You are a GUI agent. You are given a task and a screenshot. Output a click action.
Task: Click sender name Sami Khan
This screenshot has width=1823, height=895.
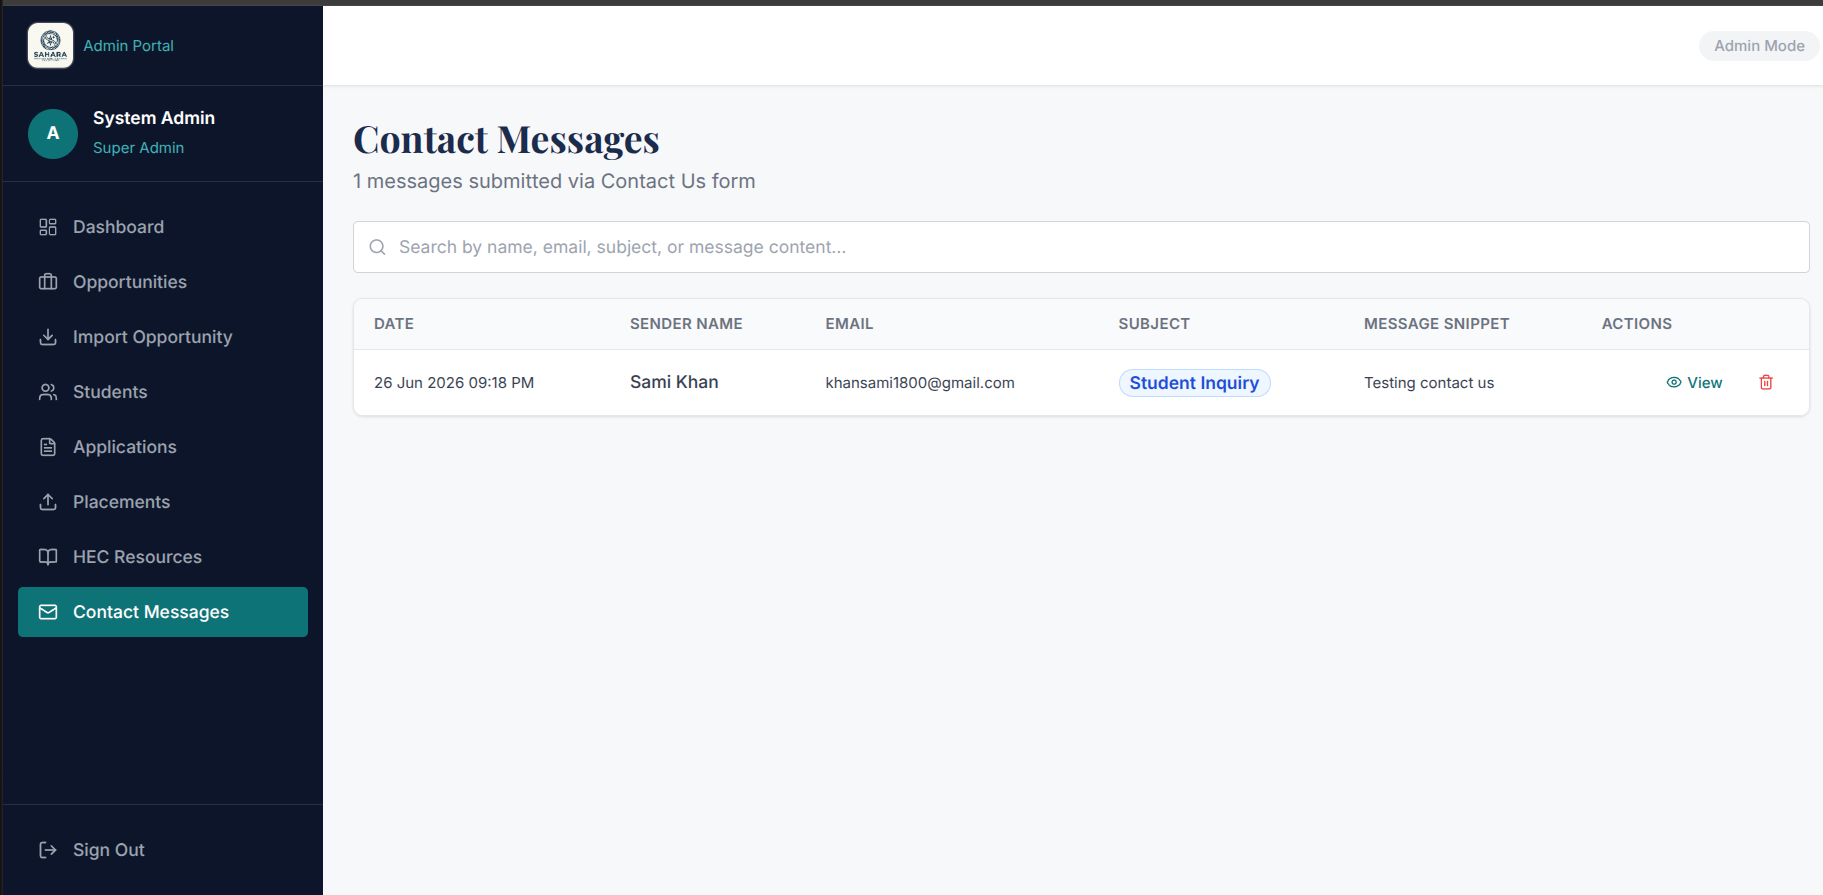click(674, 382)
